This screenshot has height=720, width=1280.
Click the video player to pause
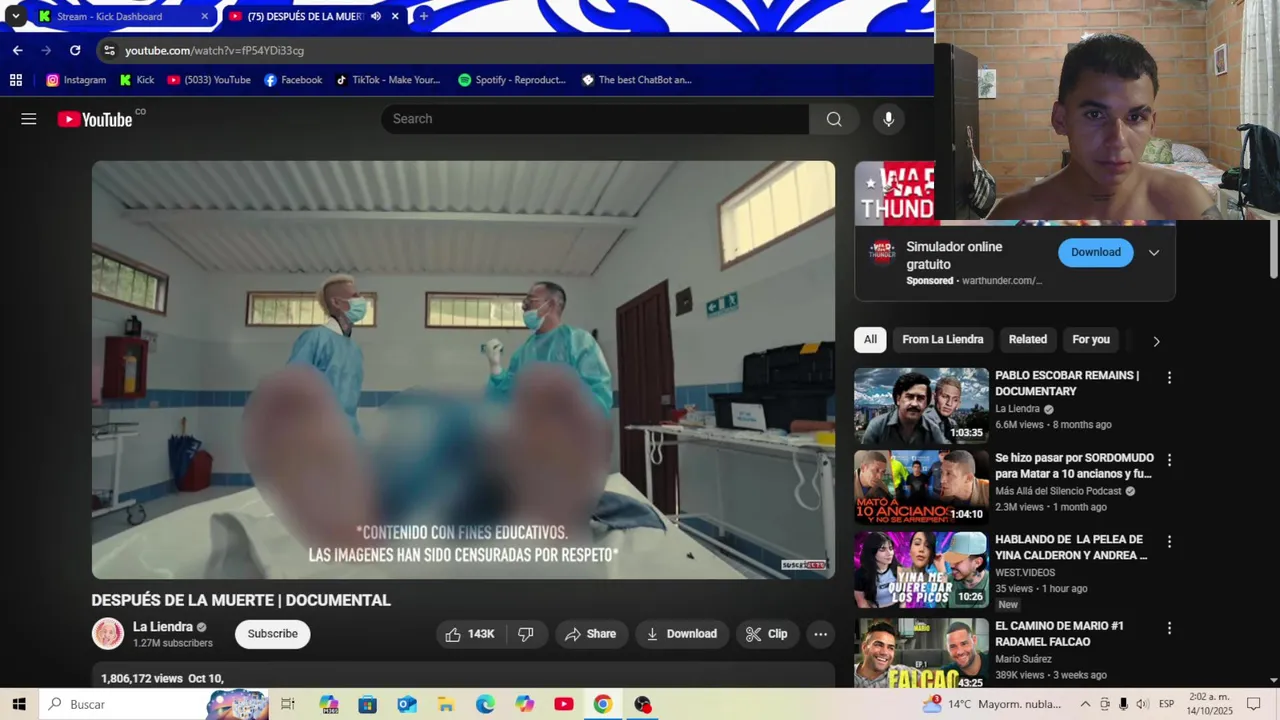[463, 370]
